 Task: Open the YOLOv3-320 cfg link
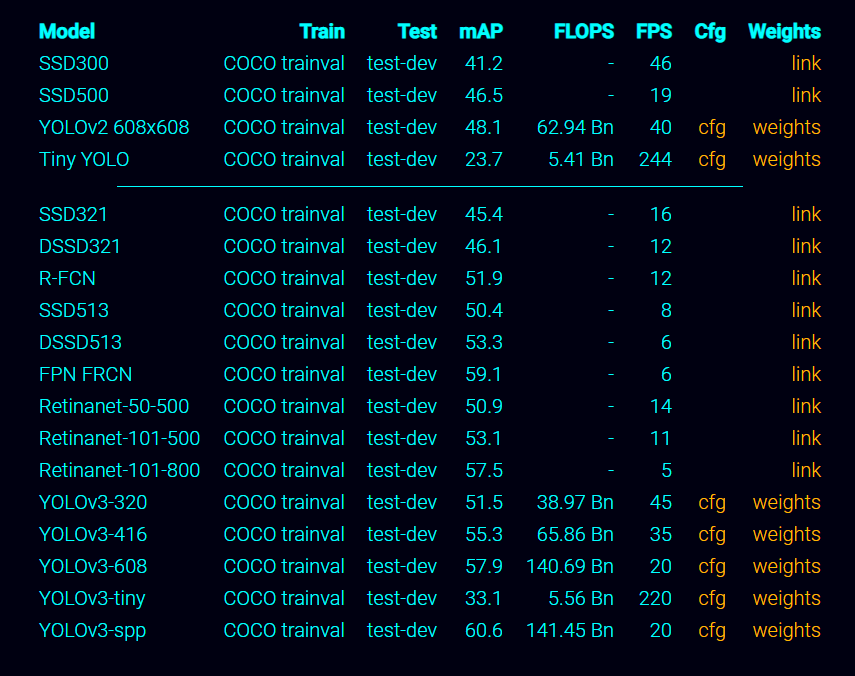(712, 503)
